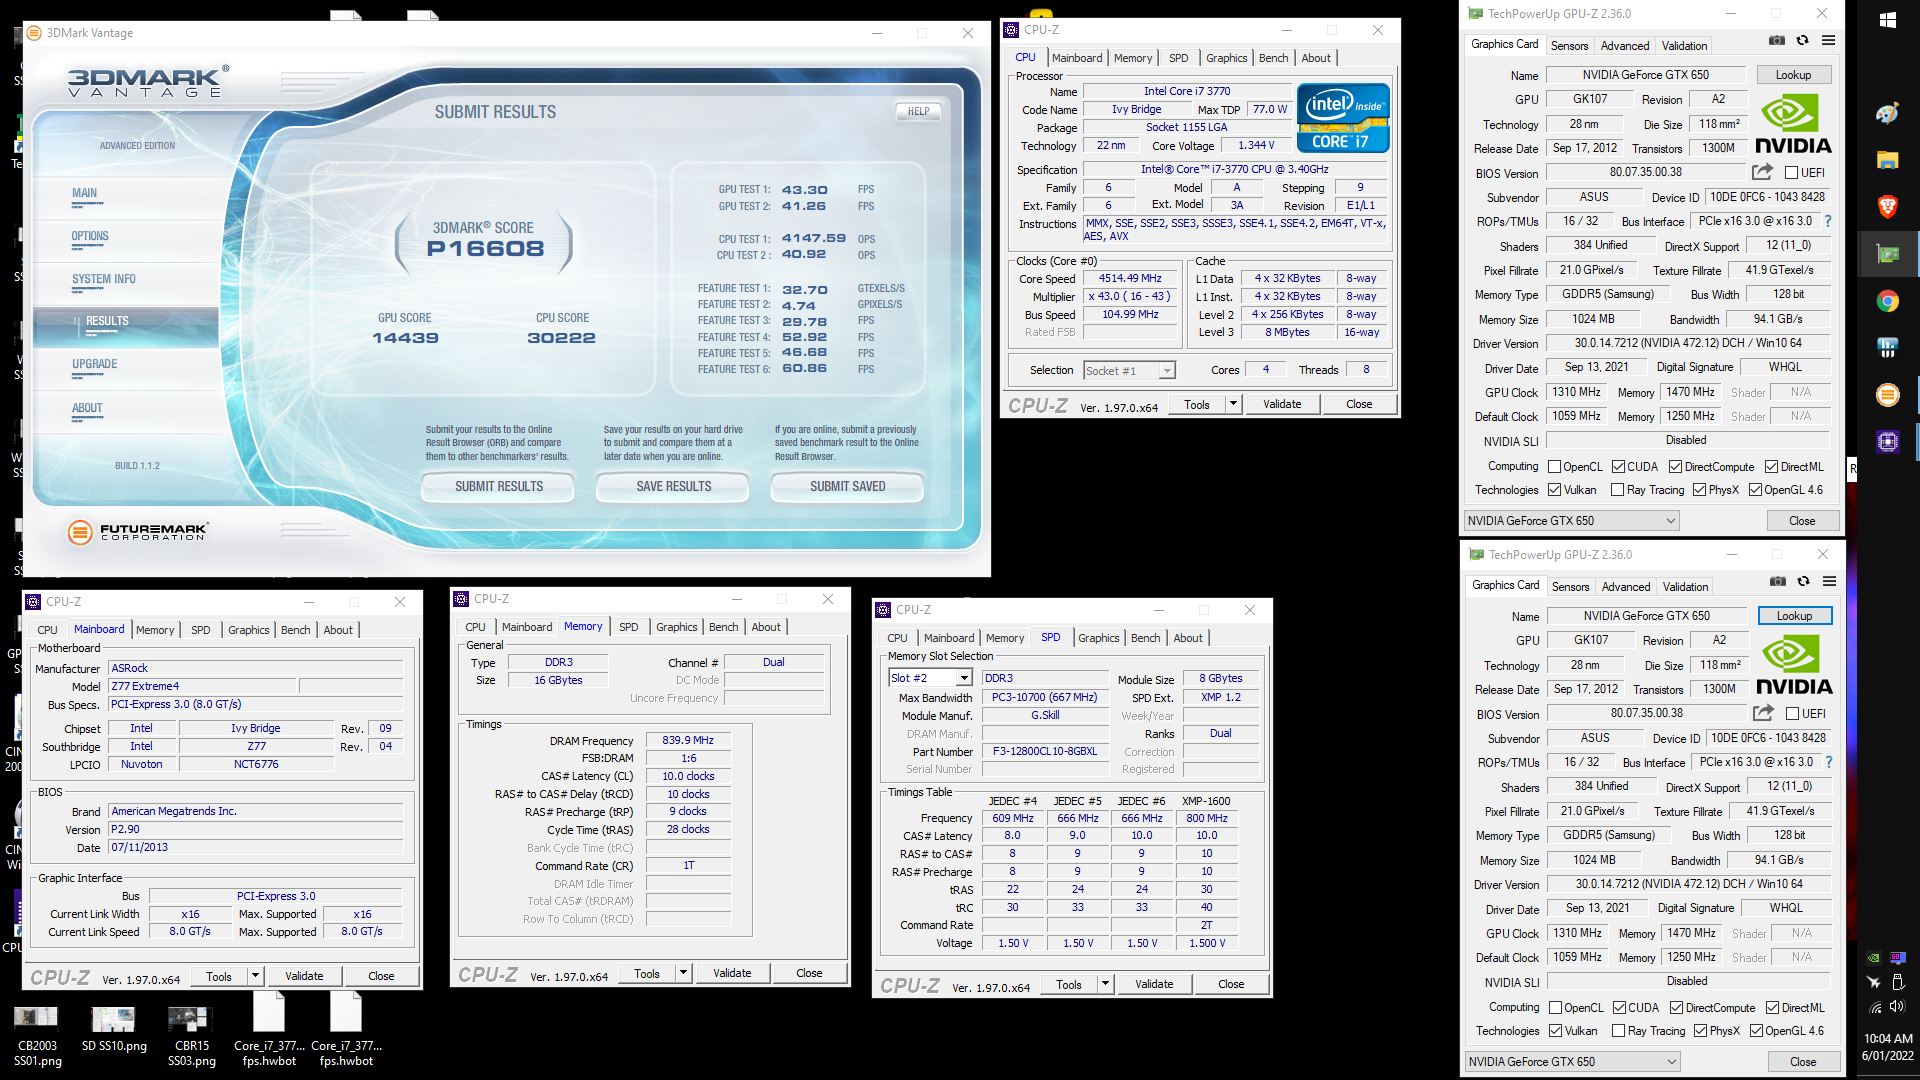Toggle PhysX checkbox in bottom GPU-Z window
1920x1080 pixels.
click(x=1701, y=1031)
